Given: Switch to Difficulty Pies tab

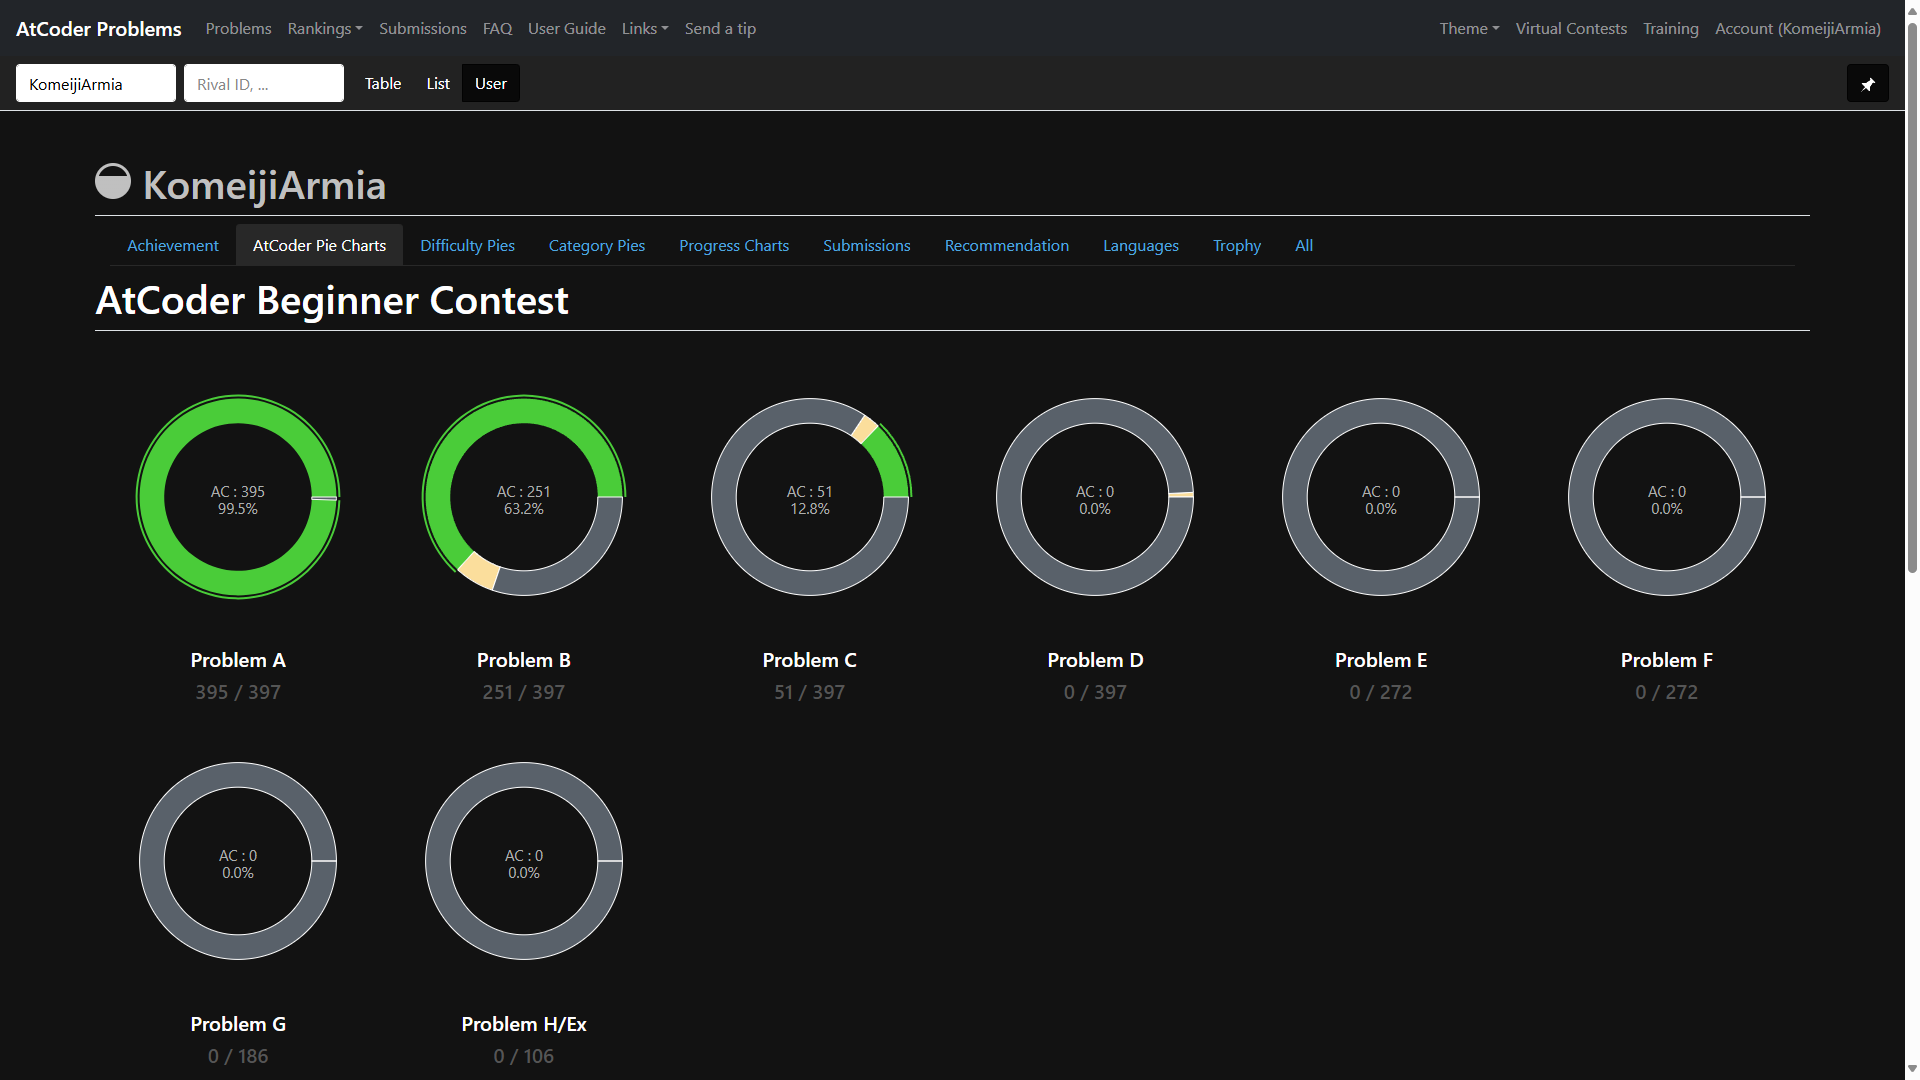Looking at the screenshot, I should click(467, 246).
